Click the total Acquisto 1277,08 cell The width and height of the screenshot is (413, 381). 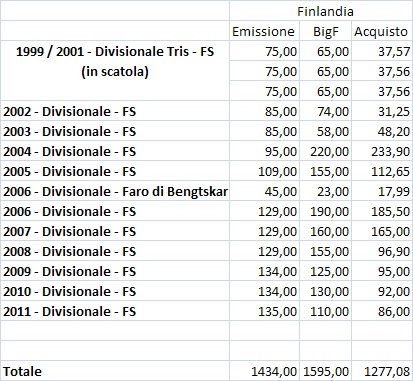(x=382, y=371)
